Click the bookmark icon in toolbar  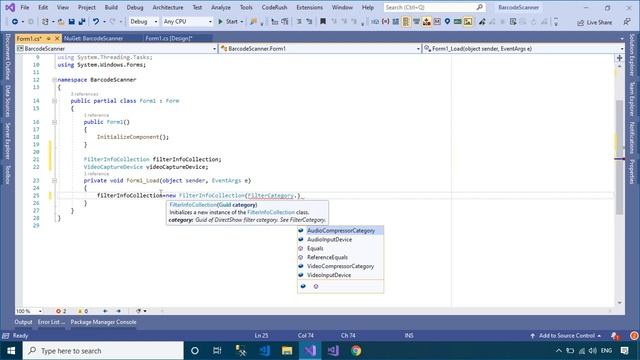click(x=323, y=22)
